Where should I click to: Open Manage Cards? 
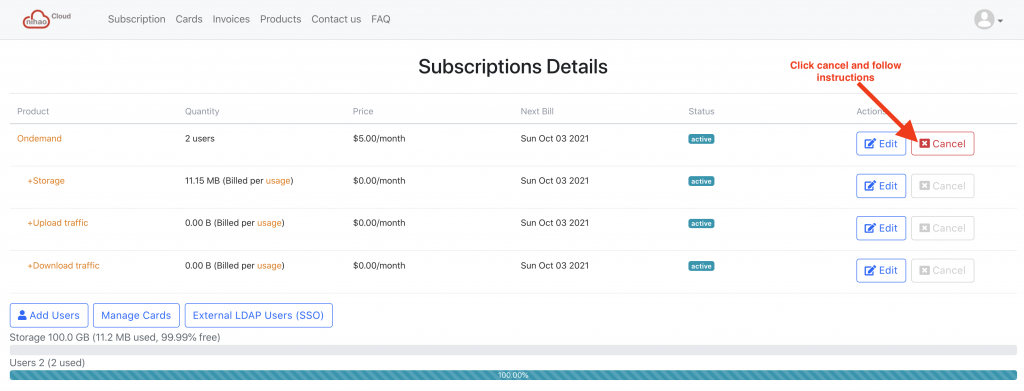(x=136, y=315)
